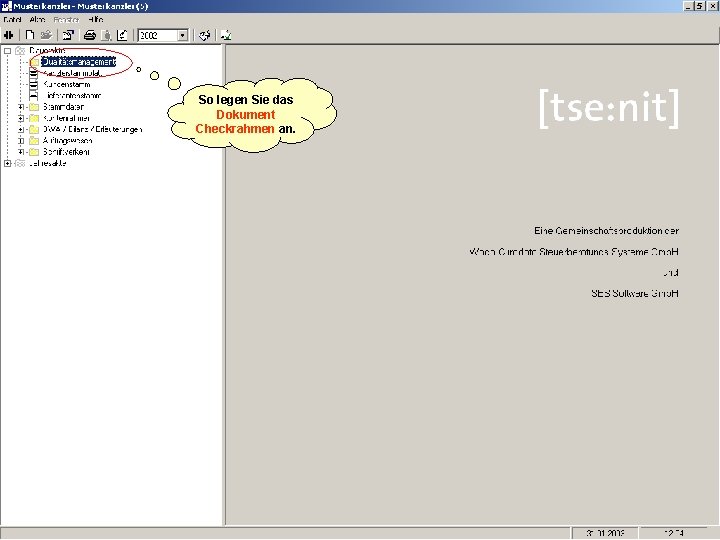
Task: Click the folder properties icon left of printer
Action: tap(68, 35)
